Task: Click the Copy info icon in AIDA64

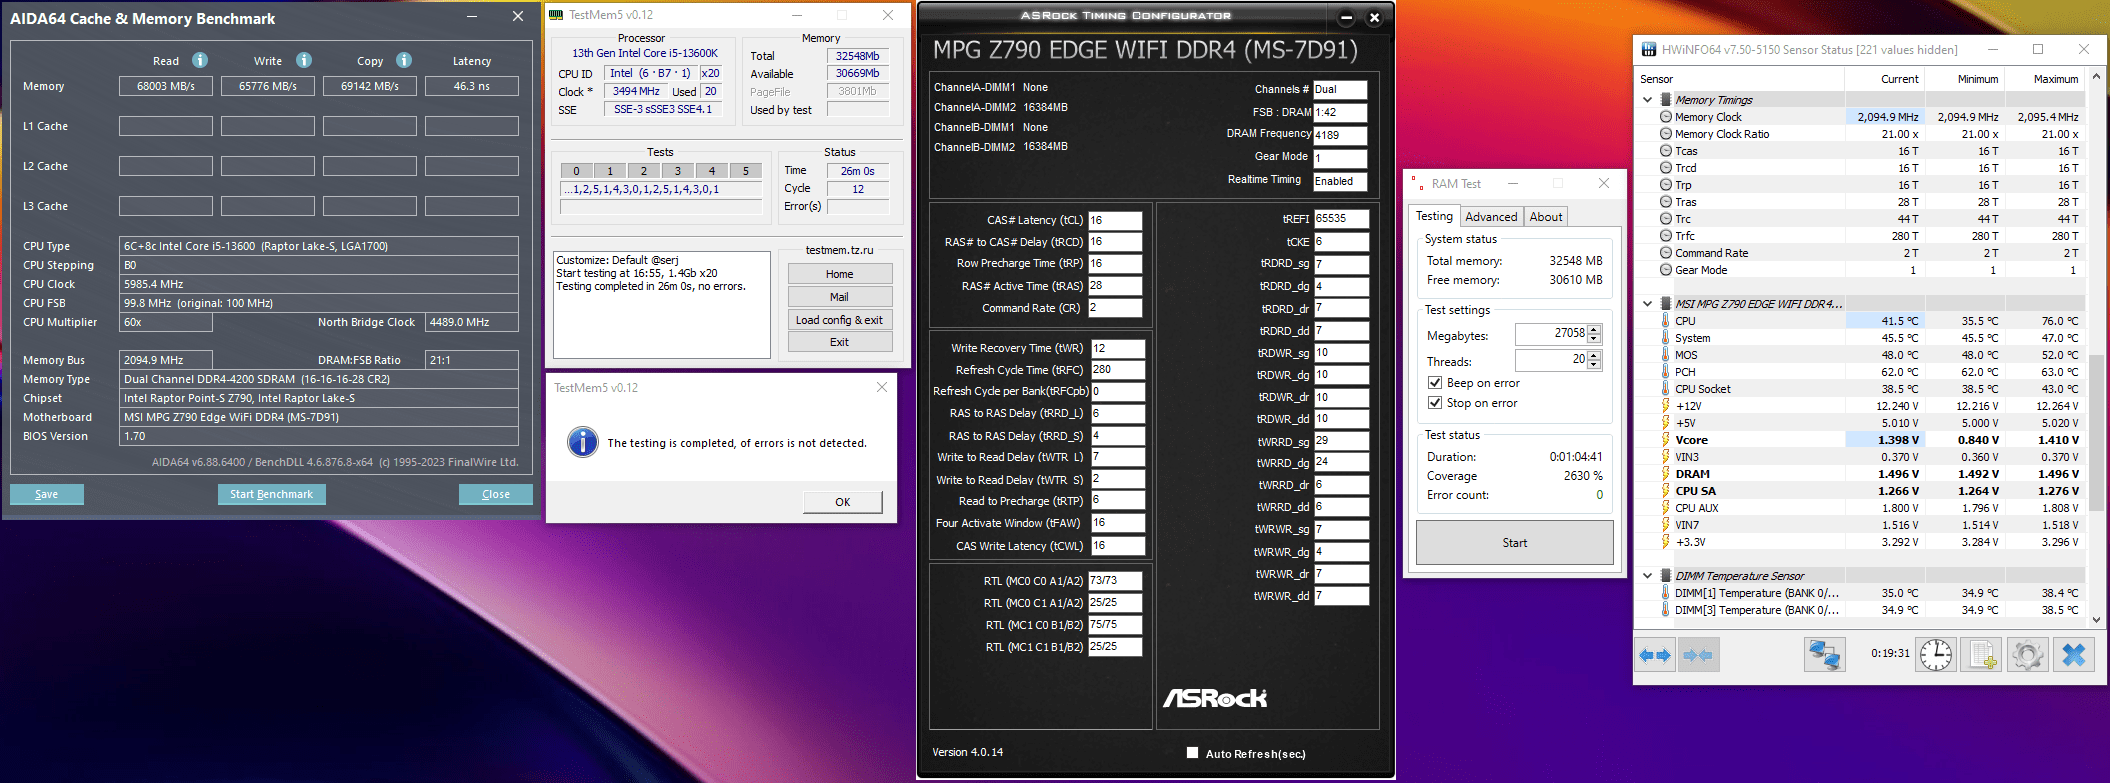Action: click(404, 60)
